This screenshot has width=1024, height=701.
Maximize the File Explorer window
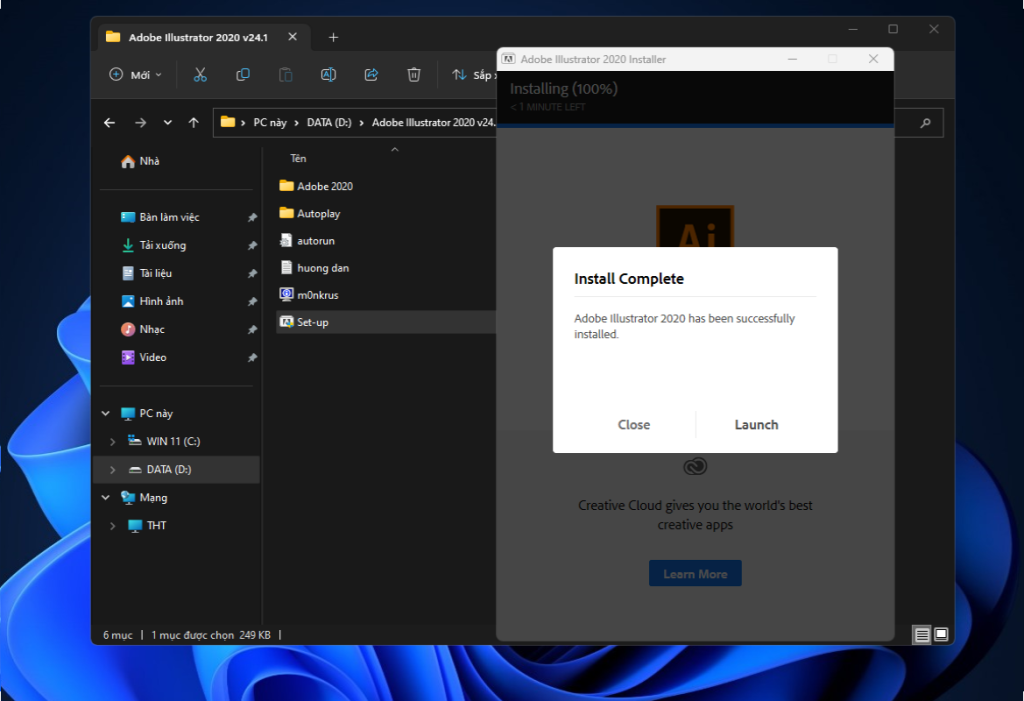coord(893,29)
